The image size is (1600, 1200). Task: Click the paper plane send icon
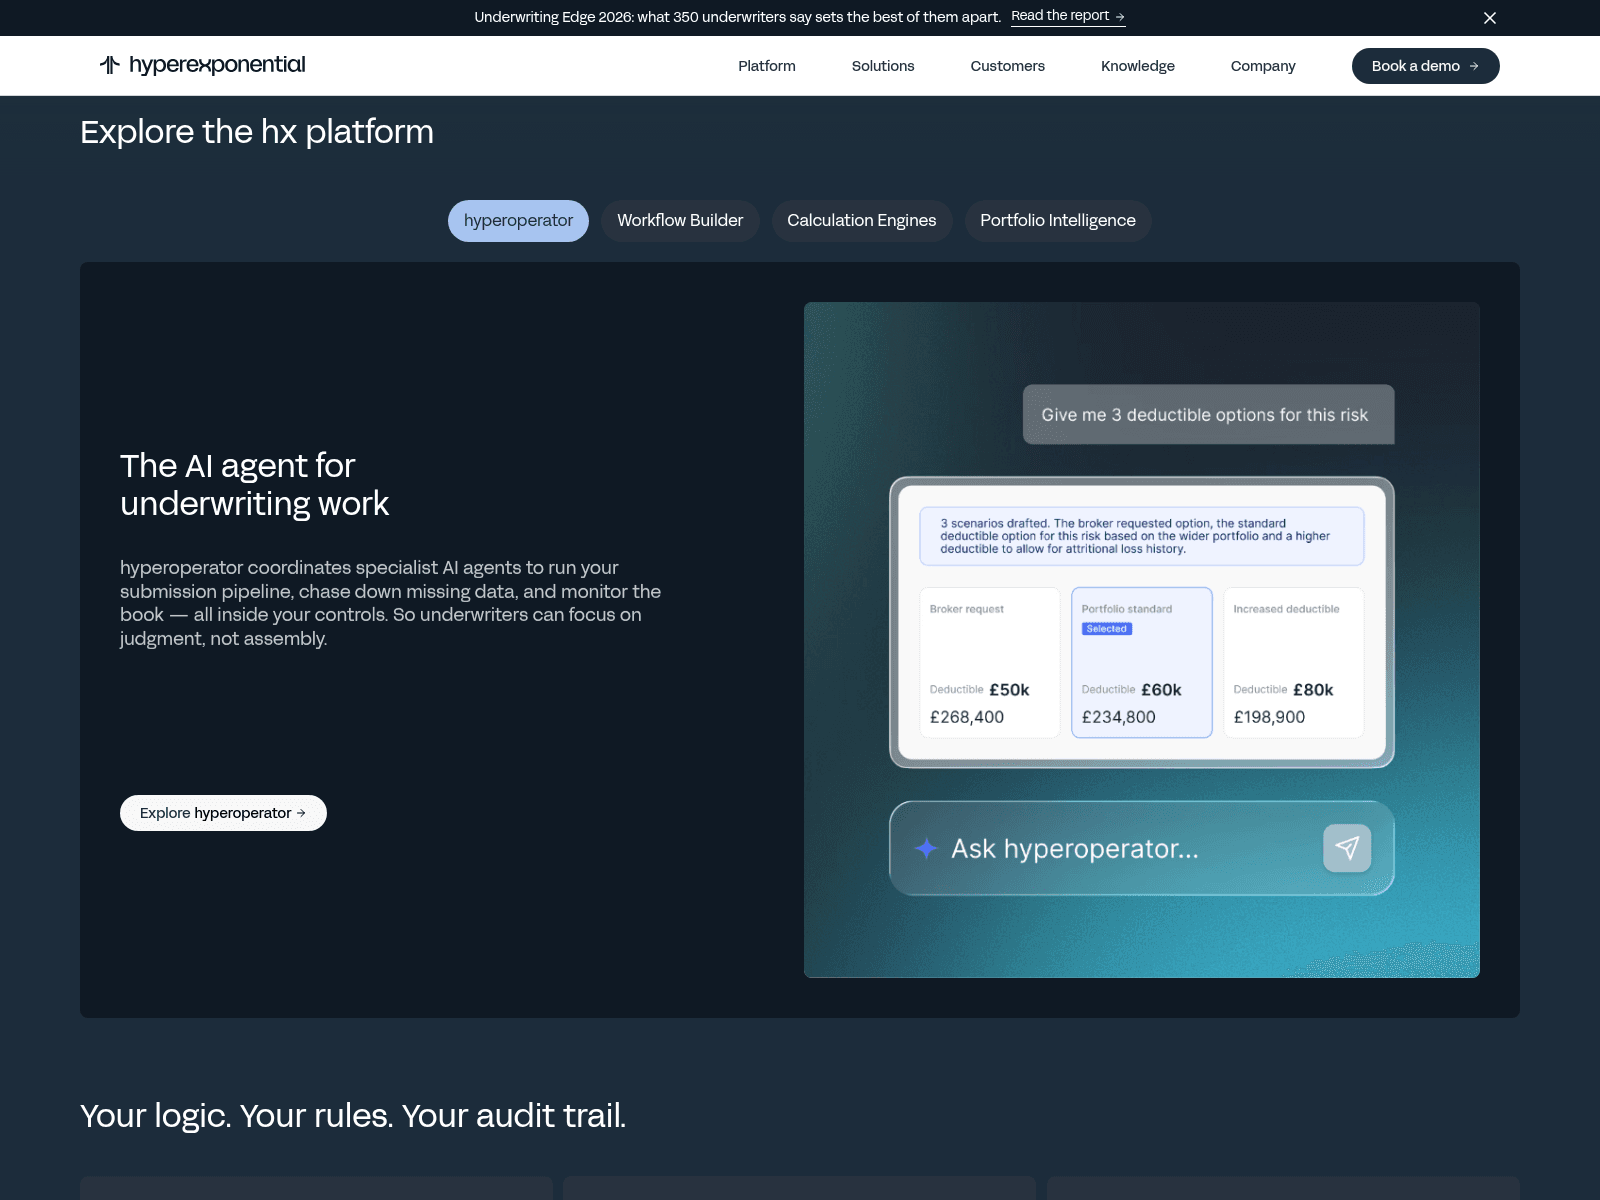(1347, 848)
